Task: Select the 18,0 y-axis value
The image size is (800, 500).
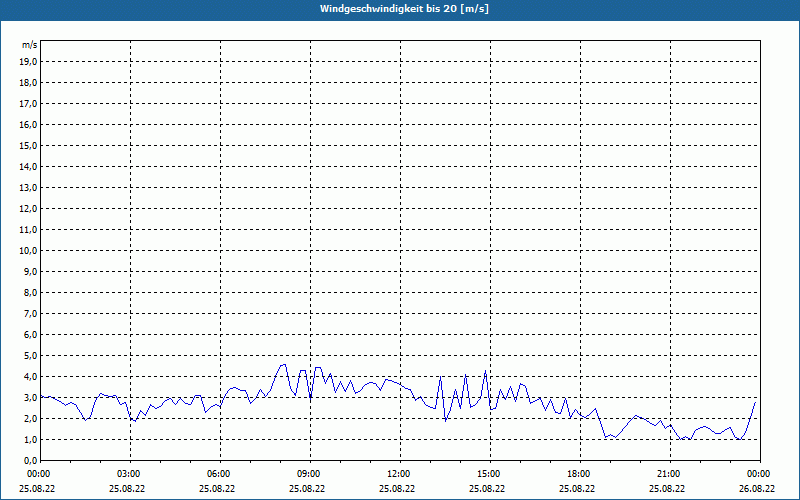Action: pos(28,83)
